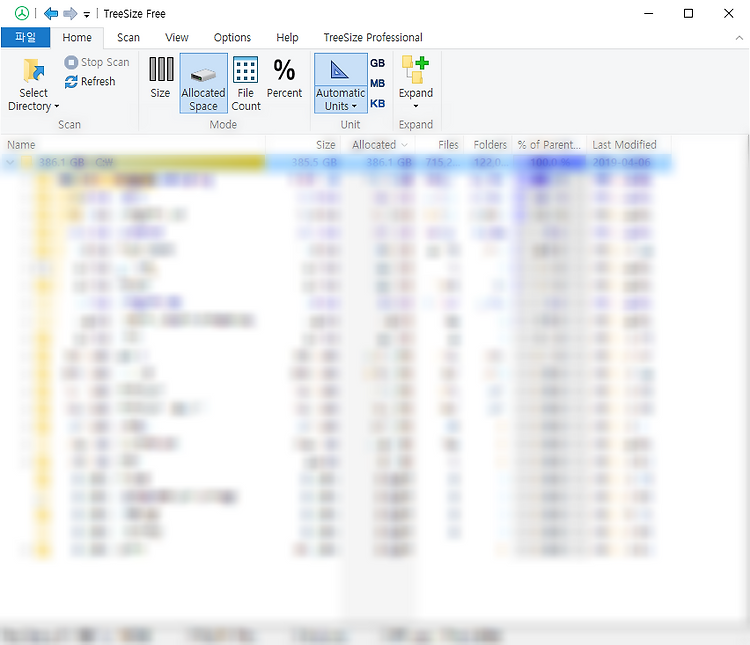Open the Select Directory dropdown arrow
This screenshot has height=645, width=750.
[x=56, y=106]
